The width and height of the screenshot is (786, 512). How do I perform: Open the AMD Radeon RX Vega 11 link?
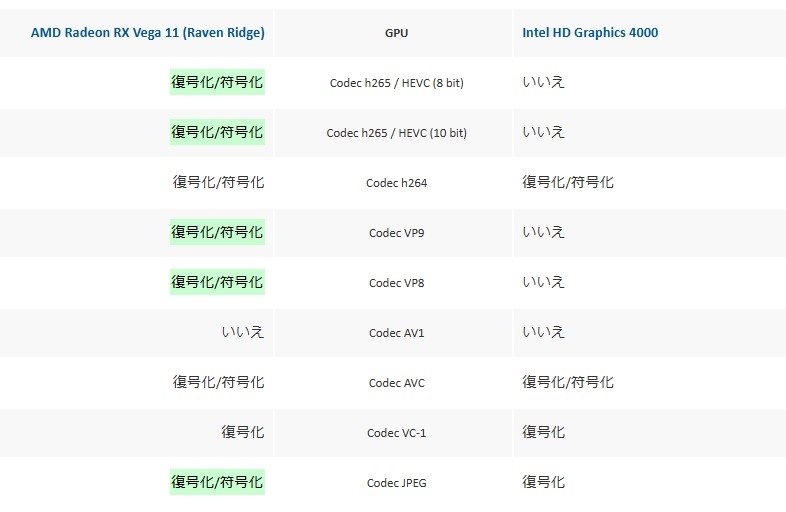tap(147, 32)
